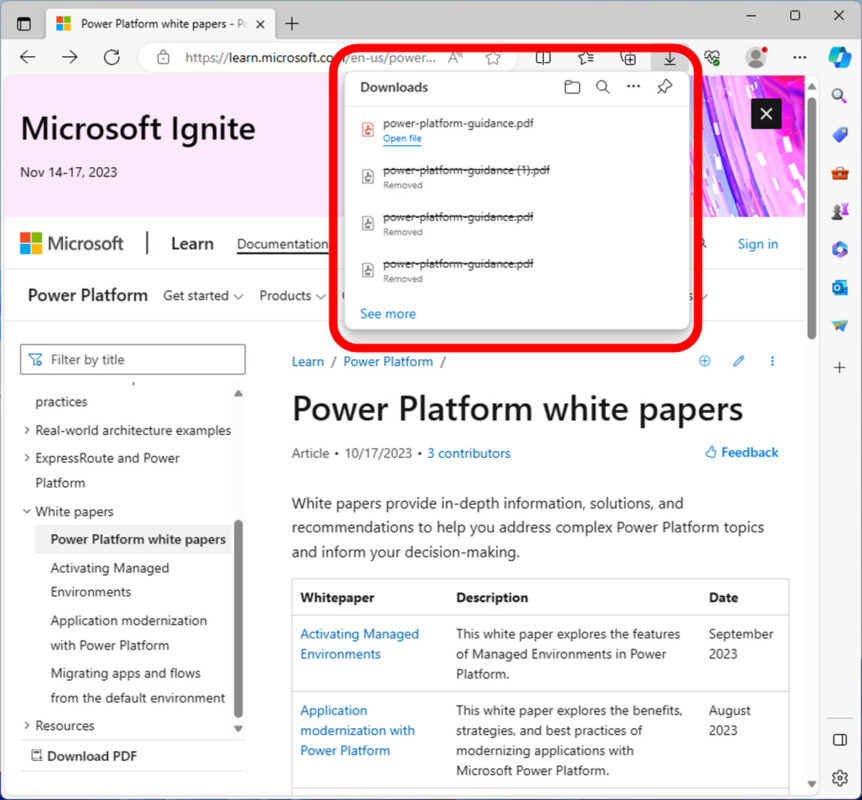Launch Microsoft 365 from the sidebar
862x800 pixels.
point(839,248)
